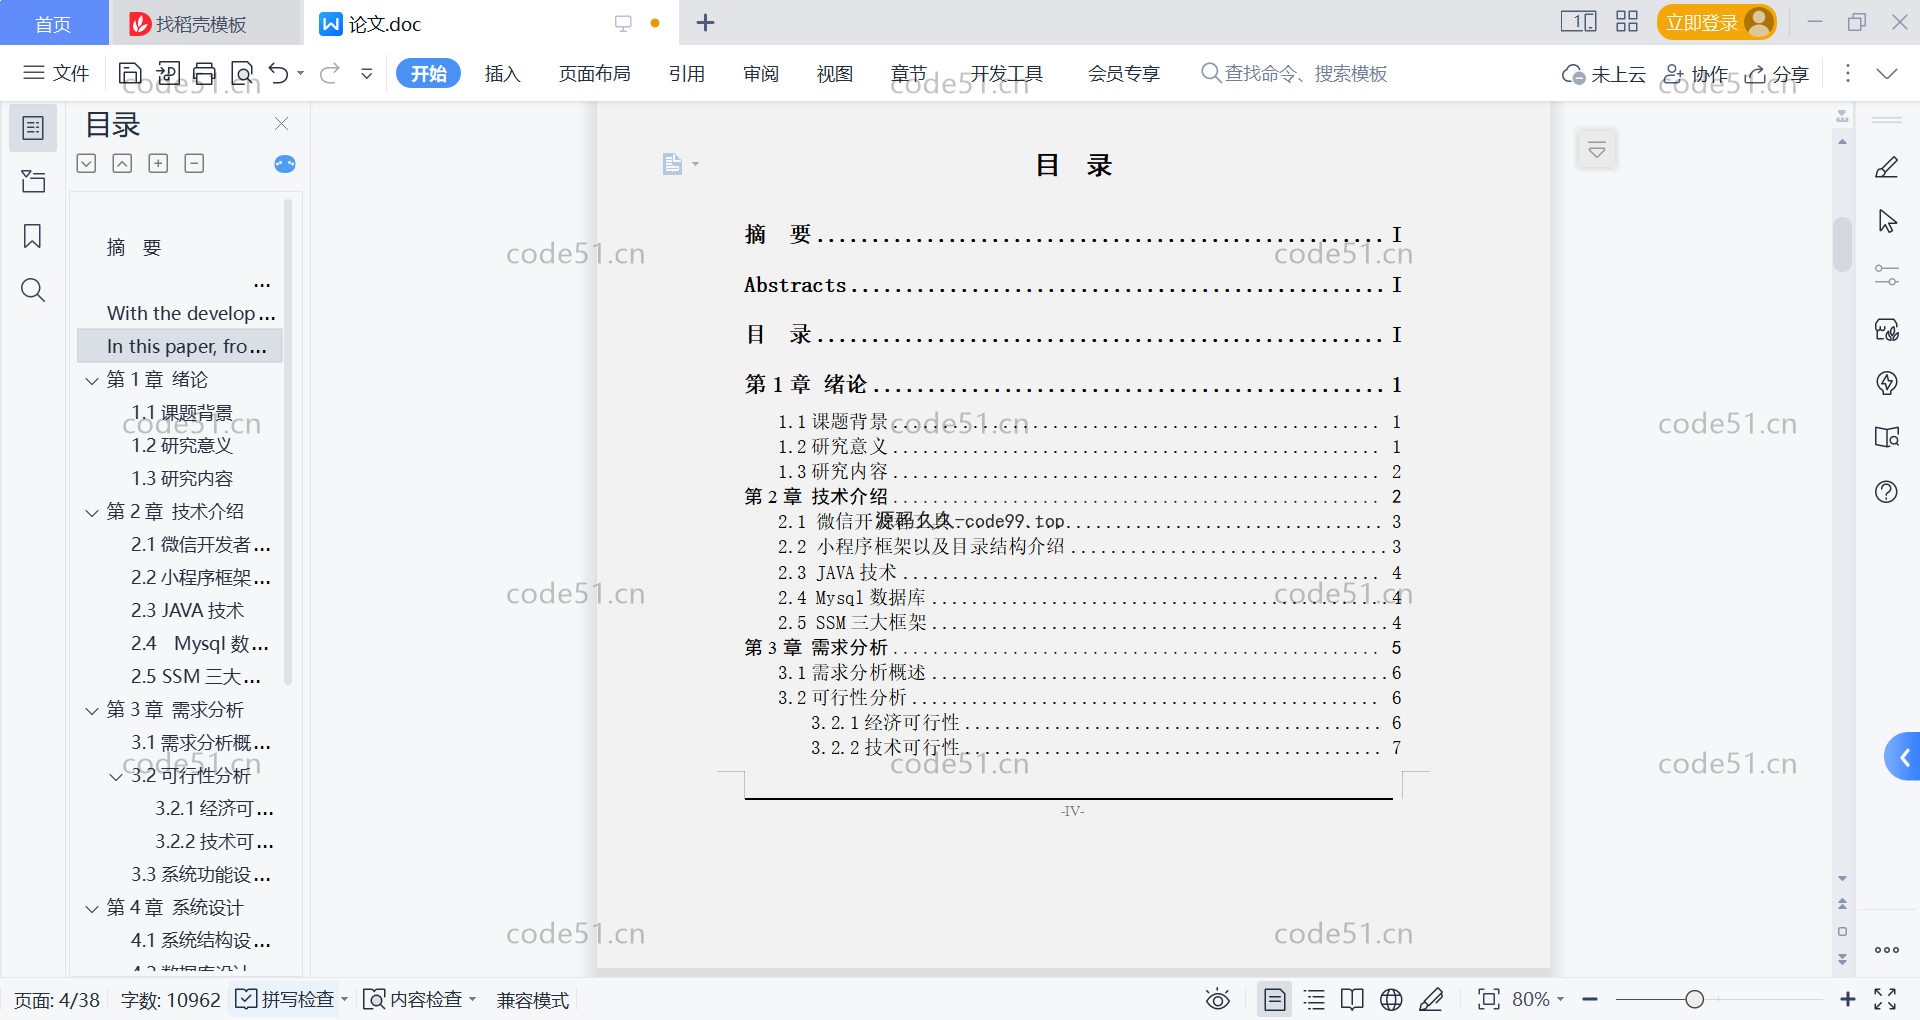Open the help icon on right sidebar
1920x1020 pixels.
(1887, 491)
